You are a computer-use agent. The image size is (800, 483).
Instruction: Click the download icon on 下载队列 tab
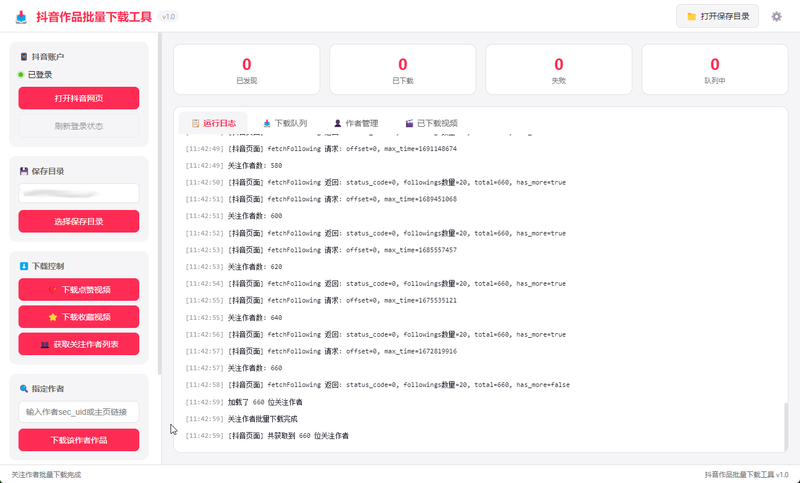coord(266,123)
